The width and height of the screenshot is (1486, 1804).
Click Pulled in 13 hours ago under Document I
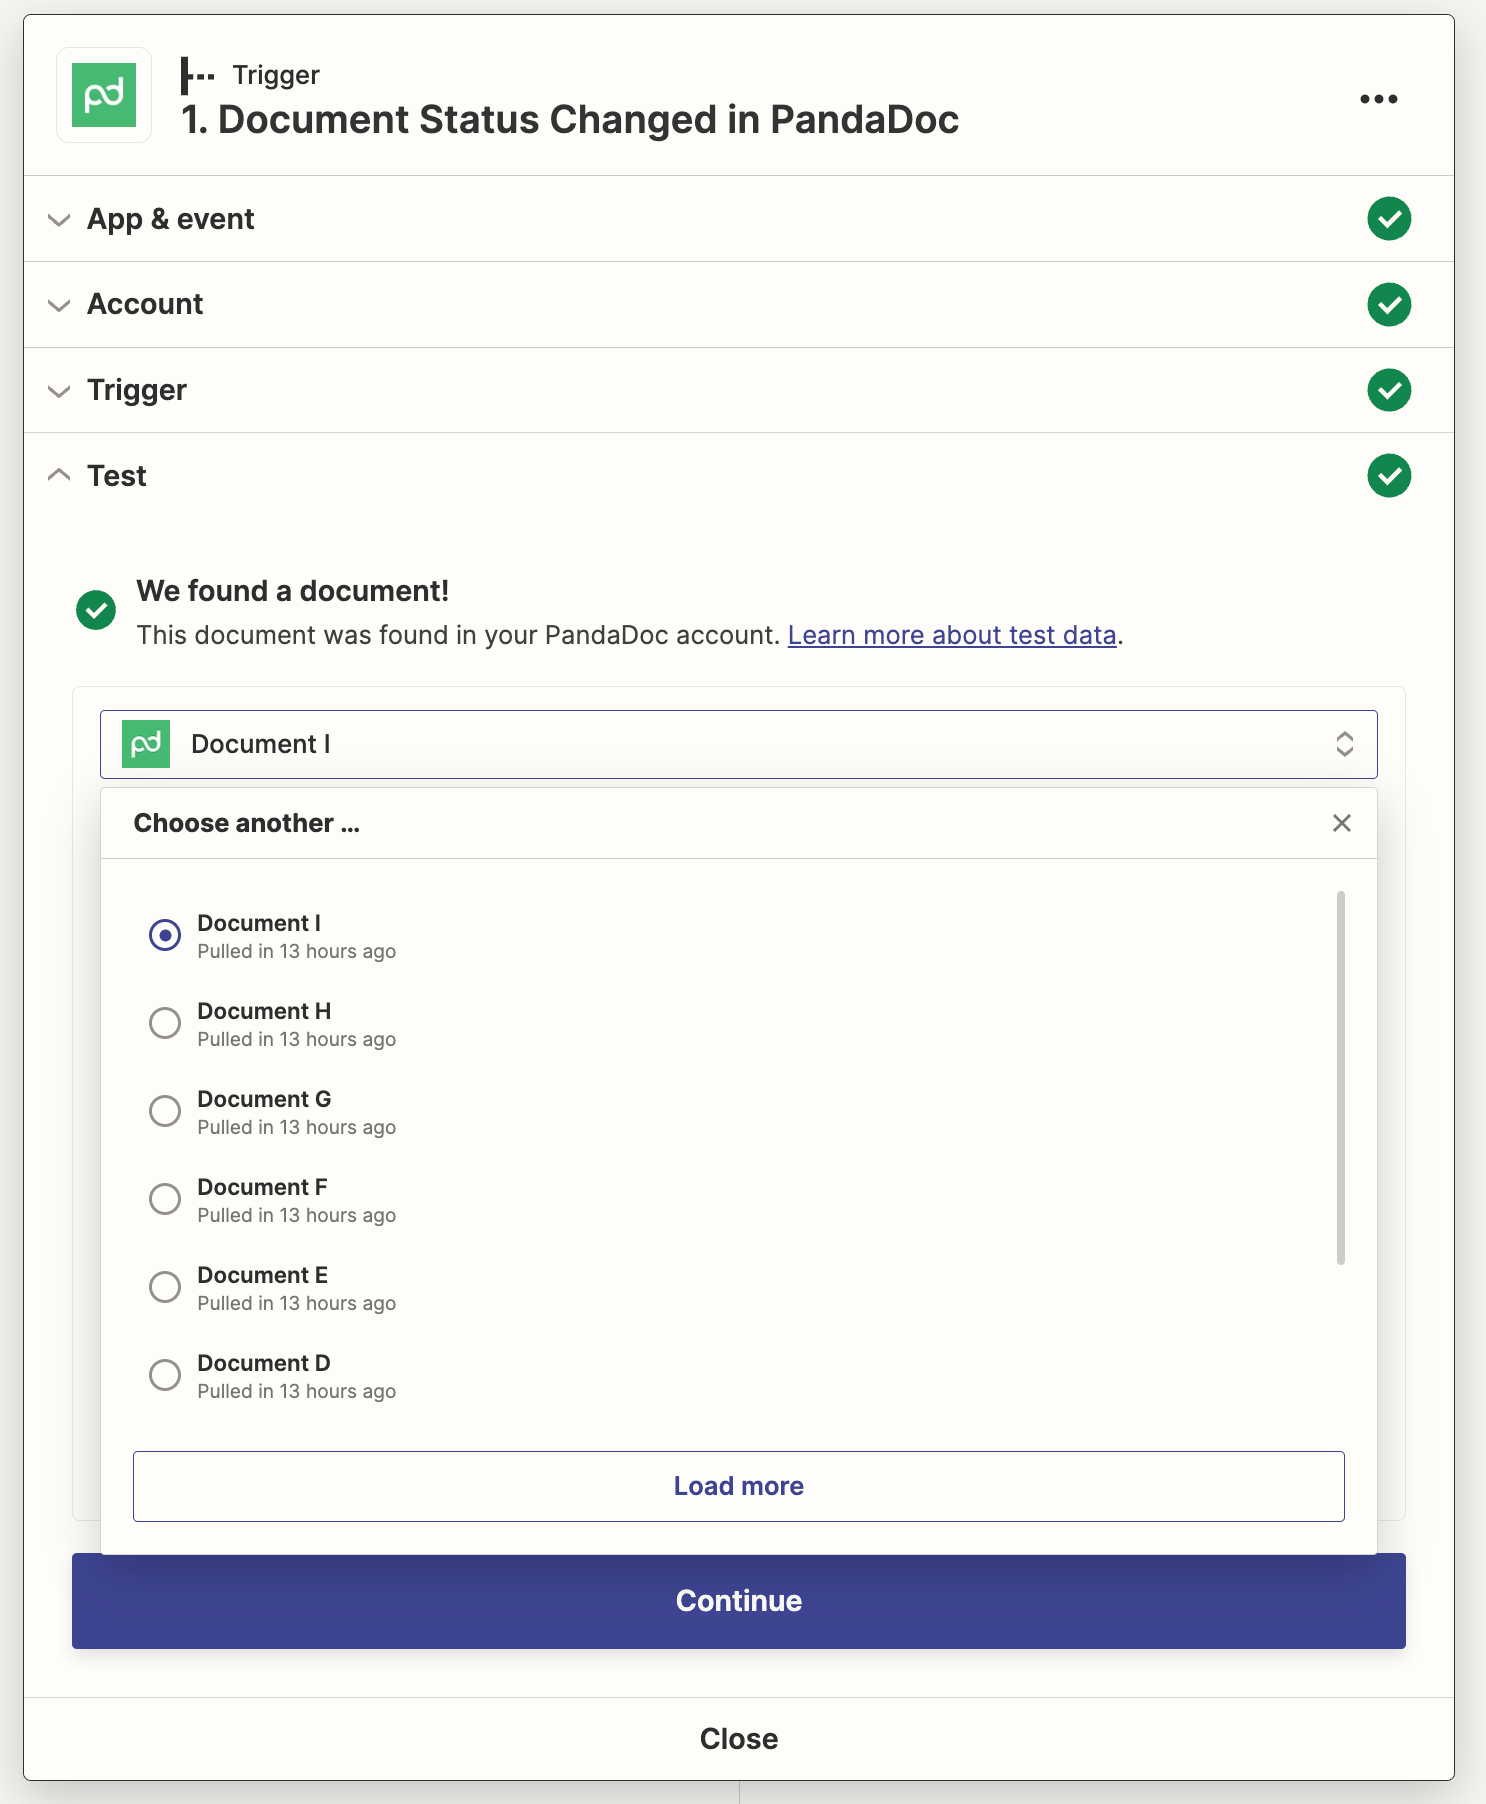pyautogui.click(x=297, y=951)
